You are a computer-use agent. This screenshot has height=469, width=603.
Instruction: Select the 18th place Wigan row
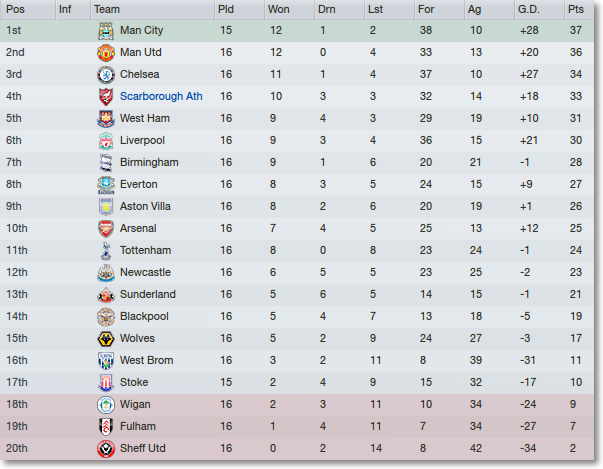pyautogui.click(x=300, y=404)
